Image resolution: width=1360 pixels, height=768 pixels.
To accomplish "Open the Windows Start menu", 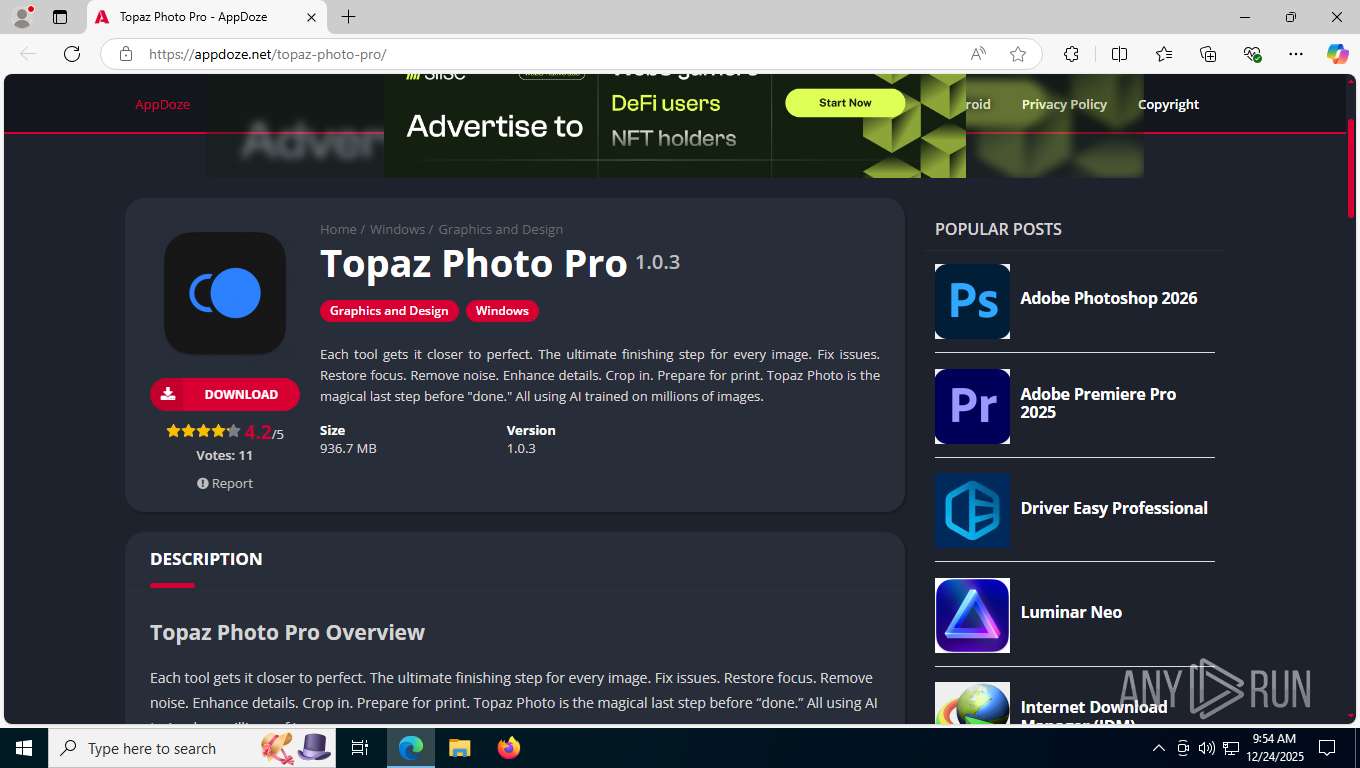I will 24,748.
